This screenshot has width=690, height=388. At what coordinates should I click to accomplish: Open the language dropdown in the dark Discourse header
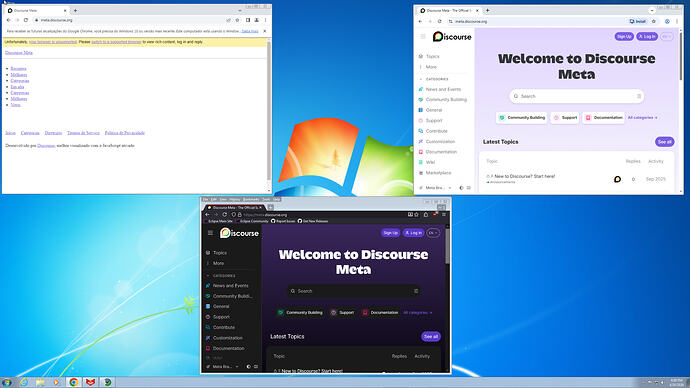433,233
